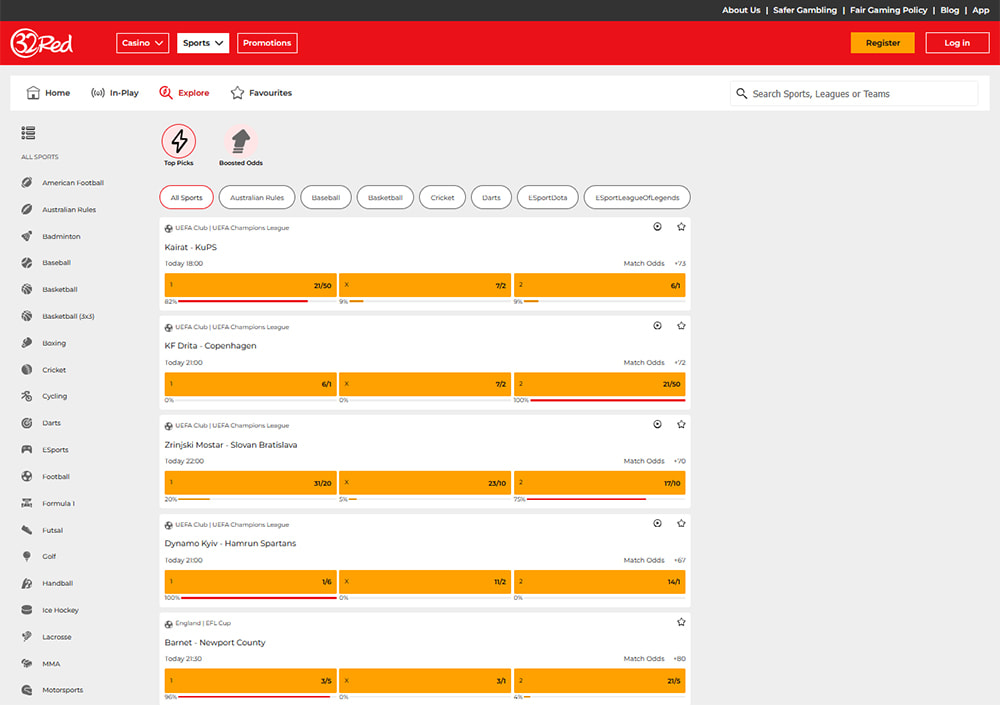Image resolution: width=1000 pixels, height=705 pixels.
Task: Open Lacrosse in the sidebar
Action: click(47, 637)
